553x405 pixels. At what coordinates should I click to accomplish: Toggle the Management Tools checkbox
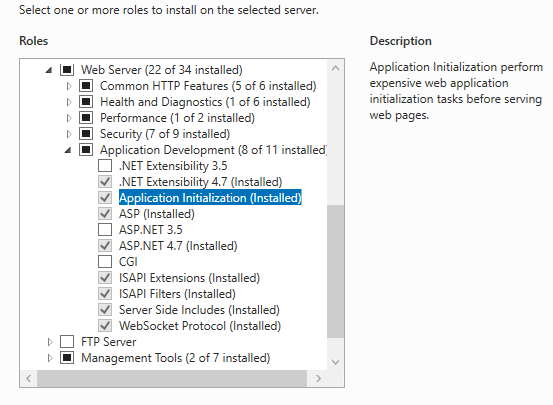67,358
